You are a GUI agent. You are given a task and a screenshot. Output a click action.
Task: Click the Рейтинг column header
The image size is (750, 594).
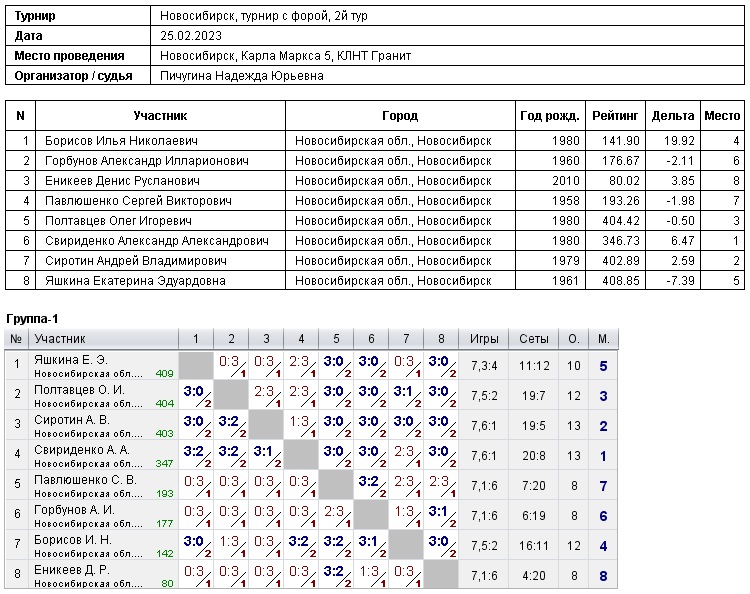click(615, 116)
